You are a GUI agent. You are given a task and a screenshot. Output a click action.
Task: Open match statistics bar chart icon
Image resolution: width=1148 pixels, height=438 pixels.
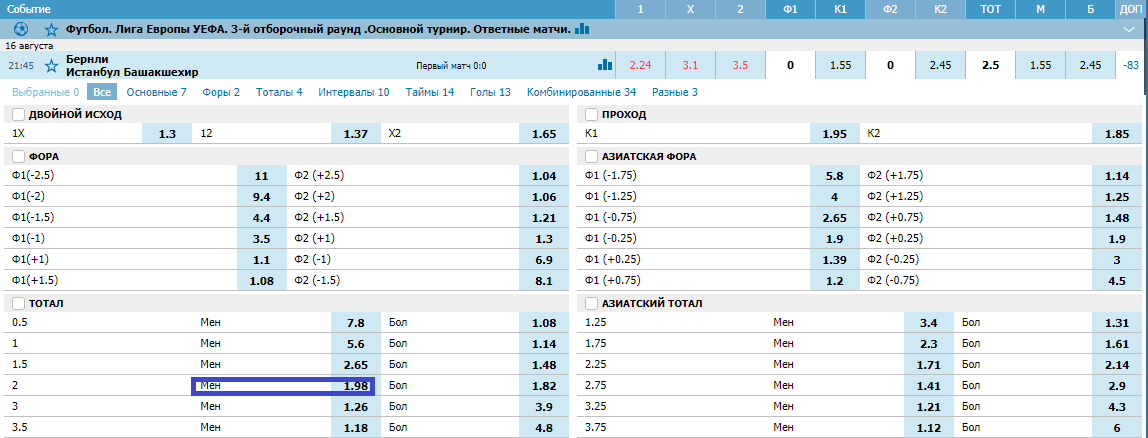(x=605, y=65)
